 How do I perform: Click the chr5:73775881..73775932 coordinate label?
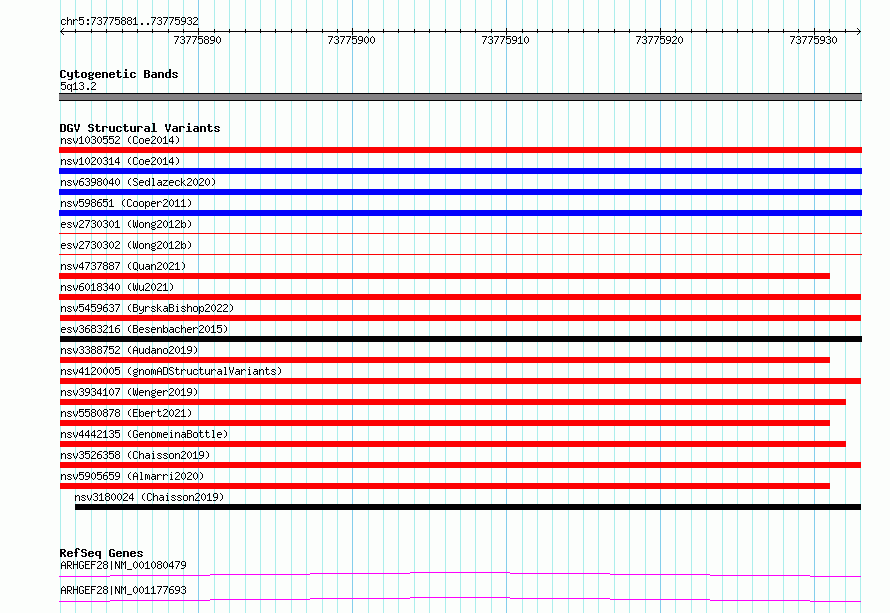pos(129,21)
